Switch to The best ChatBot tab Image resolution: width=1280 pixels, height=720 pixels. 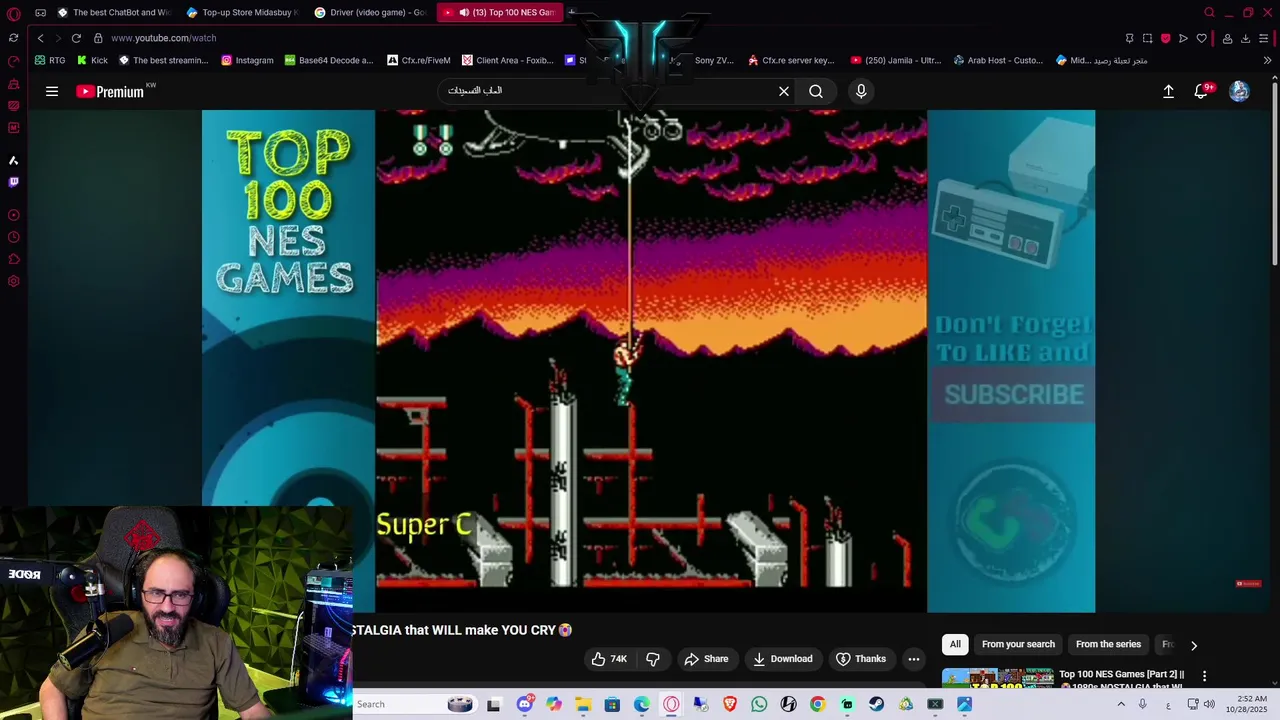pyautogui.click(x=113, y=12)
